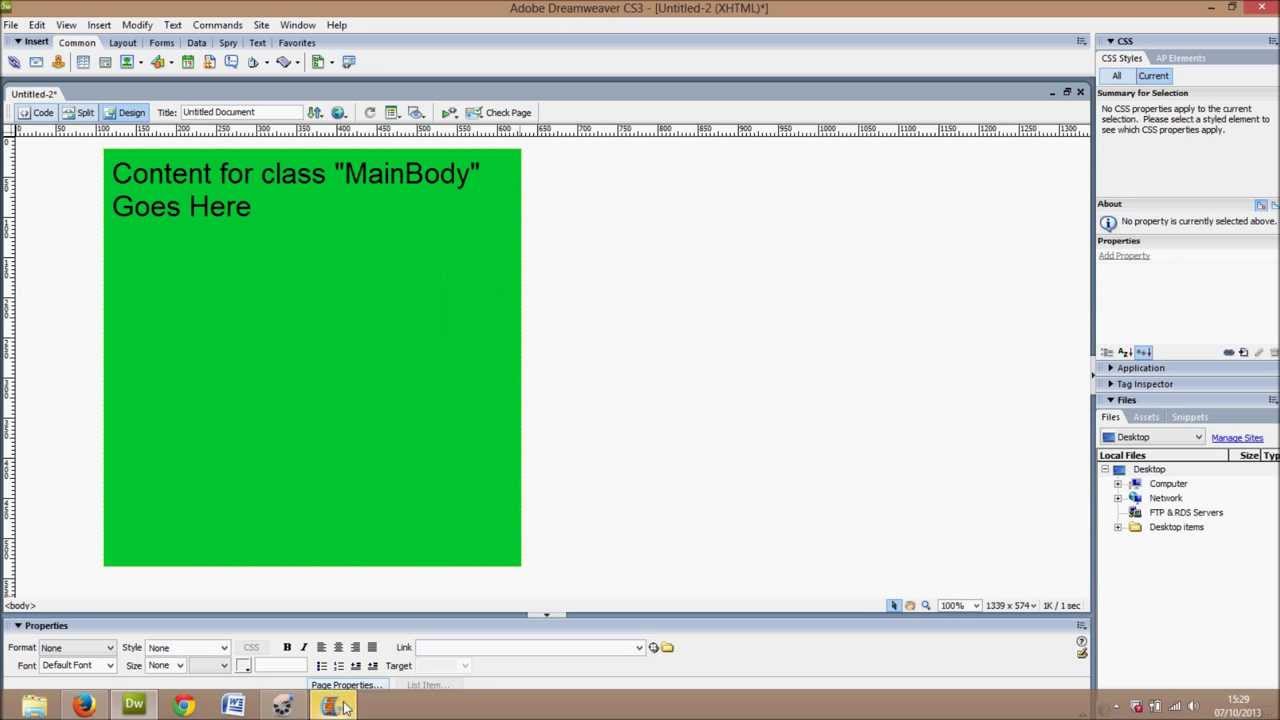This screenshot has width=1280, height=720.
Task: Insert Div Tag icon
Action: point(105,62)
